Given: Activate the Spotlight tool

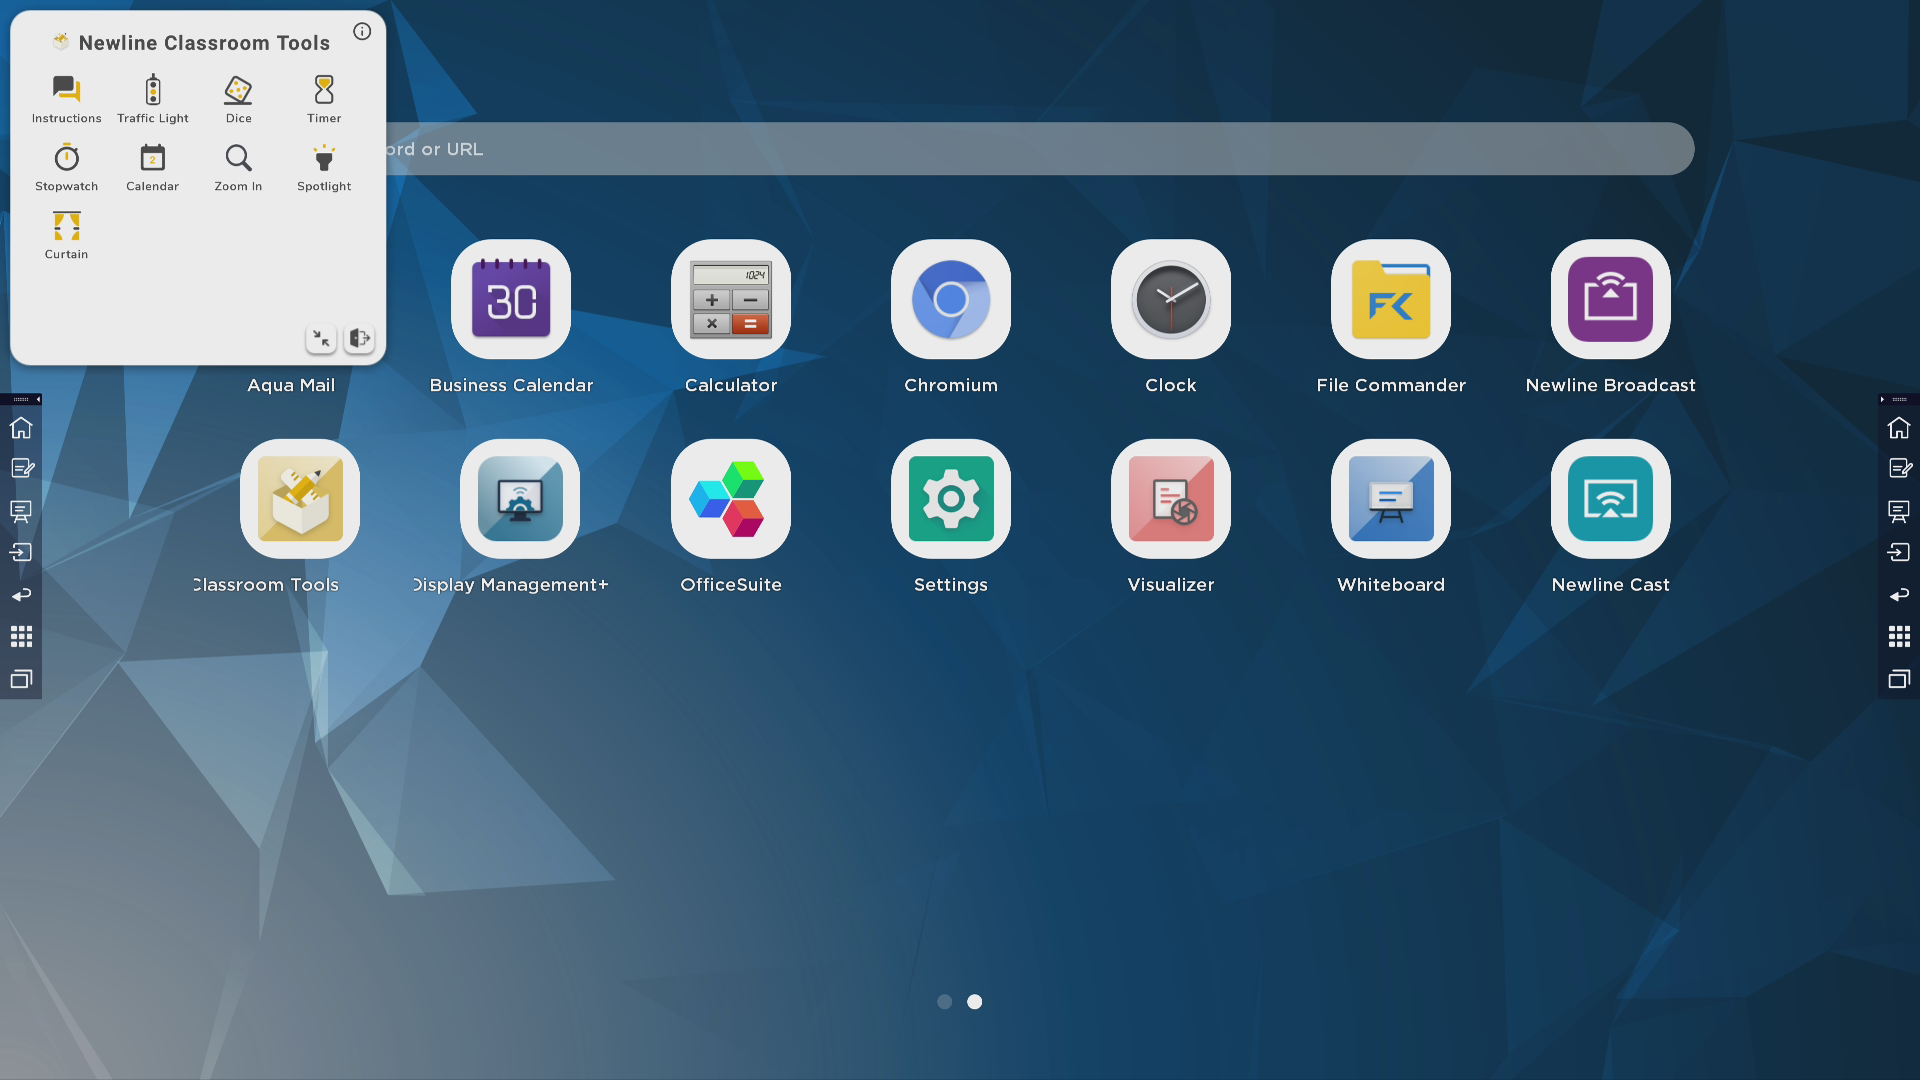Looking at the screenshot, I should pyautogui.click(x=324, y=166).
